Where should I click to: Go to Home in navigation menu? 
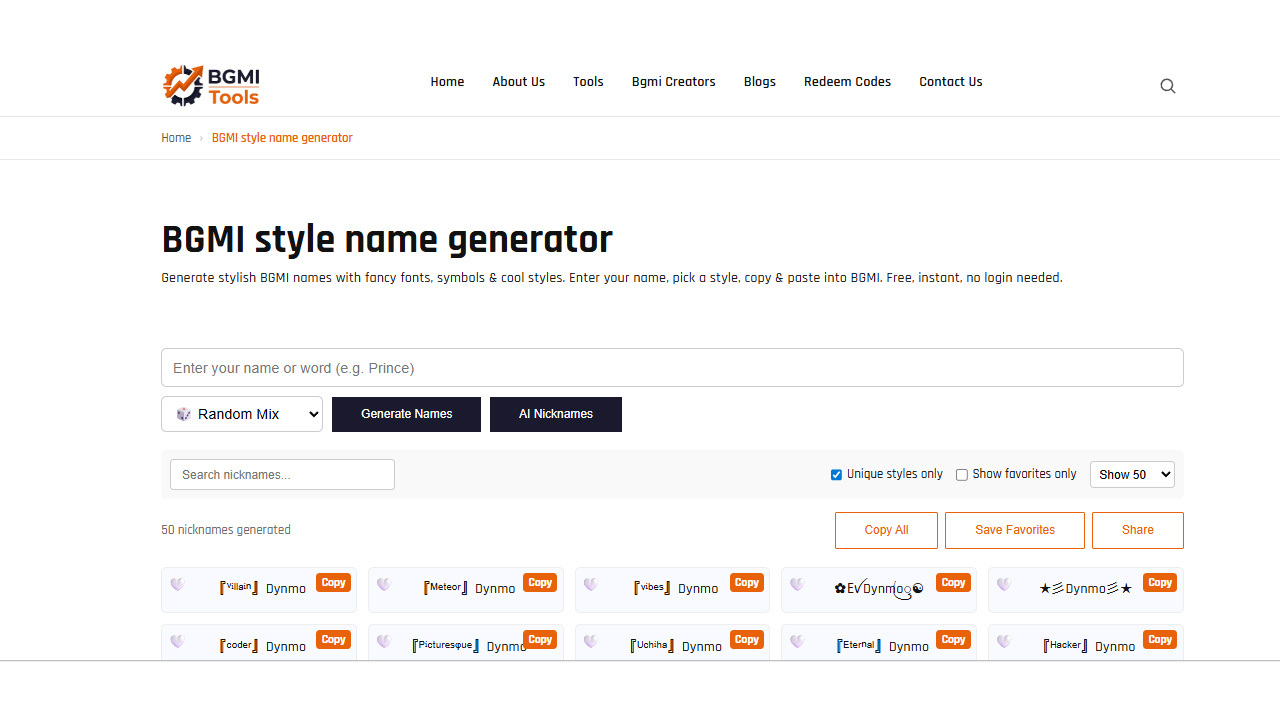click(447, 82)
